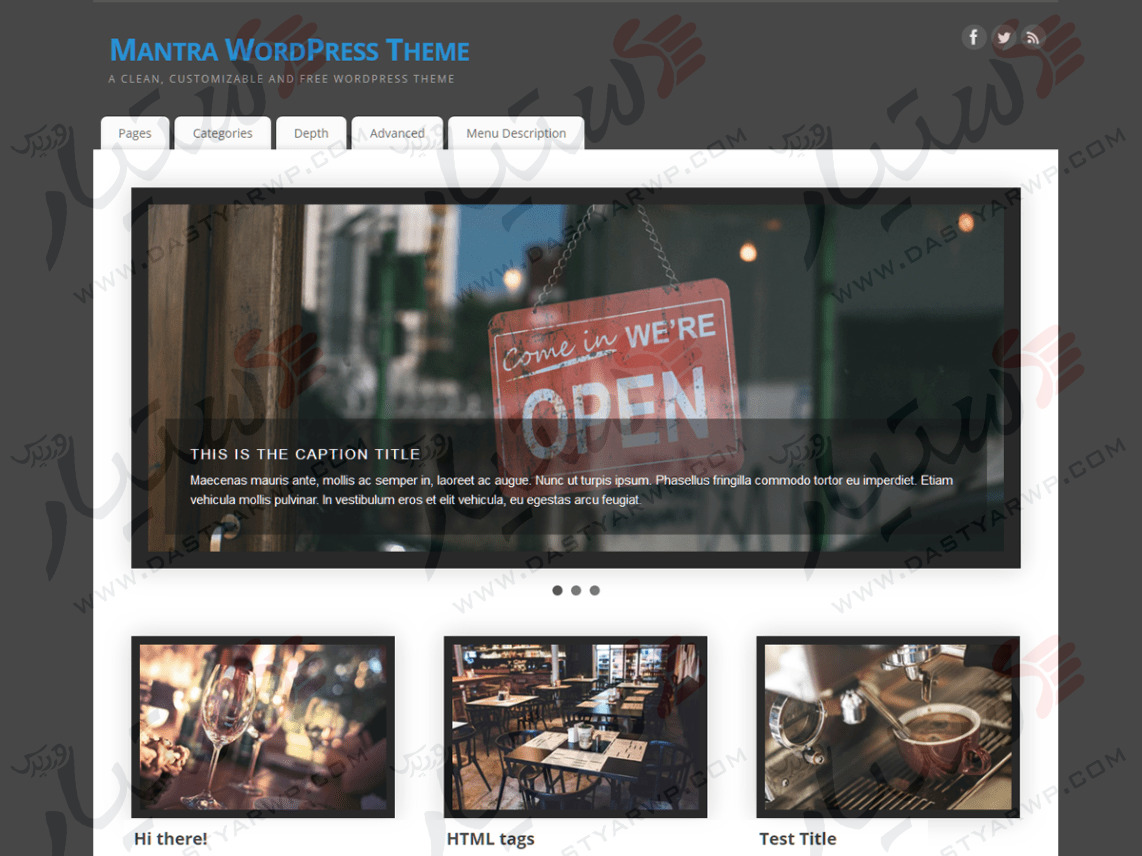This screenshot has height=856, width=1142.
Task: Select the second slider pagination dot
Action: click(x=576, y=590)
